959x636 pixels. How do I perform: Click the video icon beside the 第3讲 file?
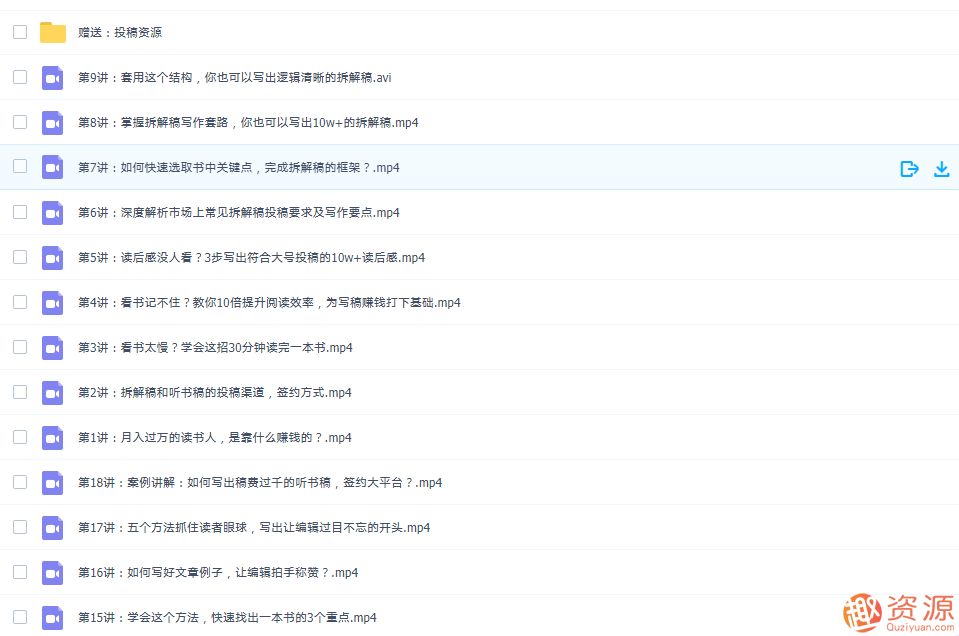point(53,348)
